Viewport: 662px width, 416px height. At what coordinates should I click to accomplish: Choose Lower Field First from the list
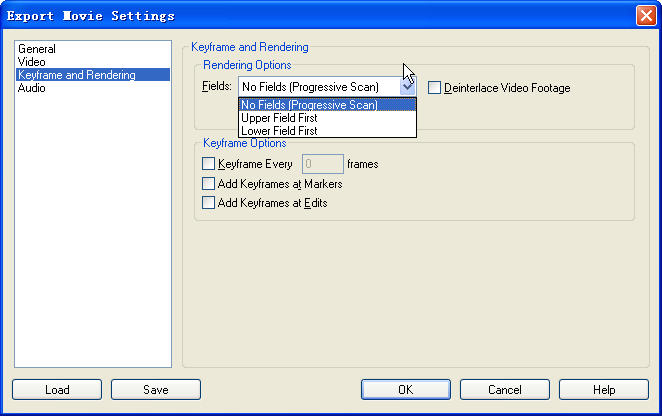(x=327, y=131)
